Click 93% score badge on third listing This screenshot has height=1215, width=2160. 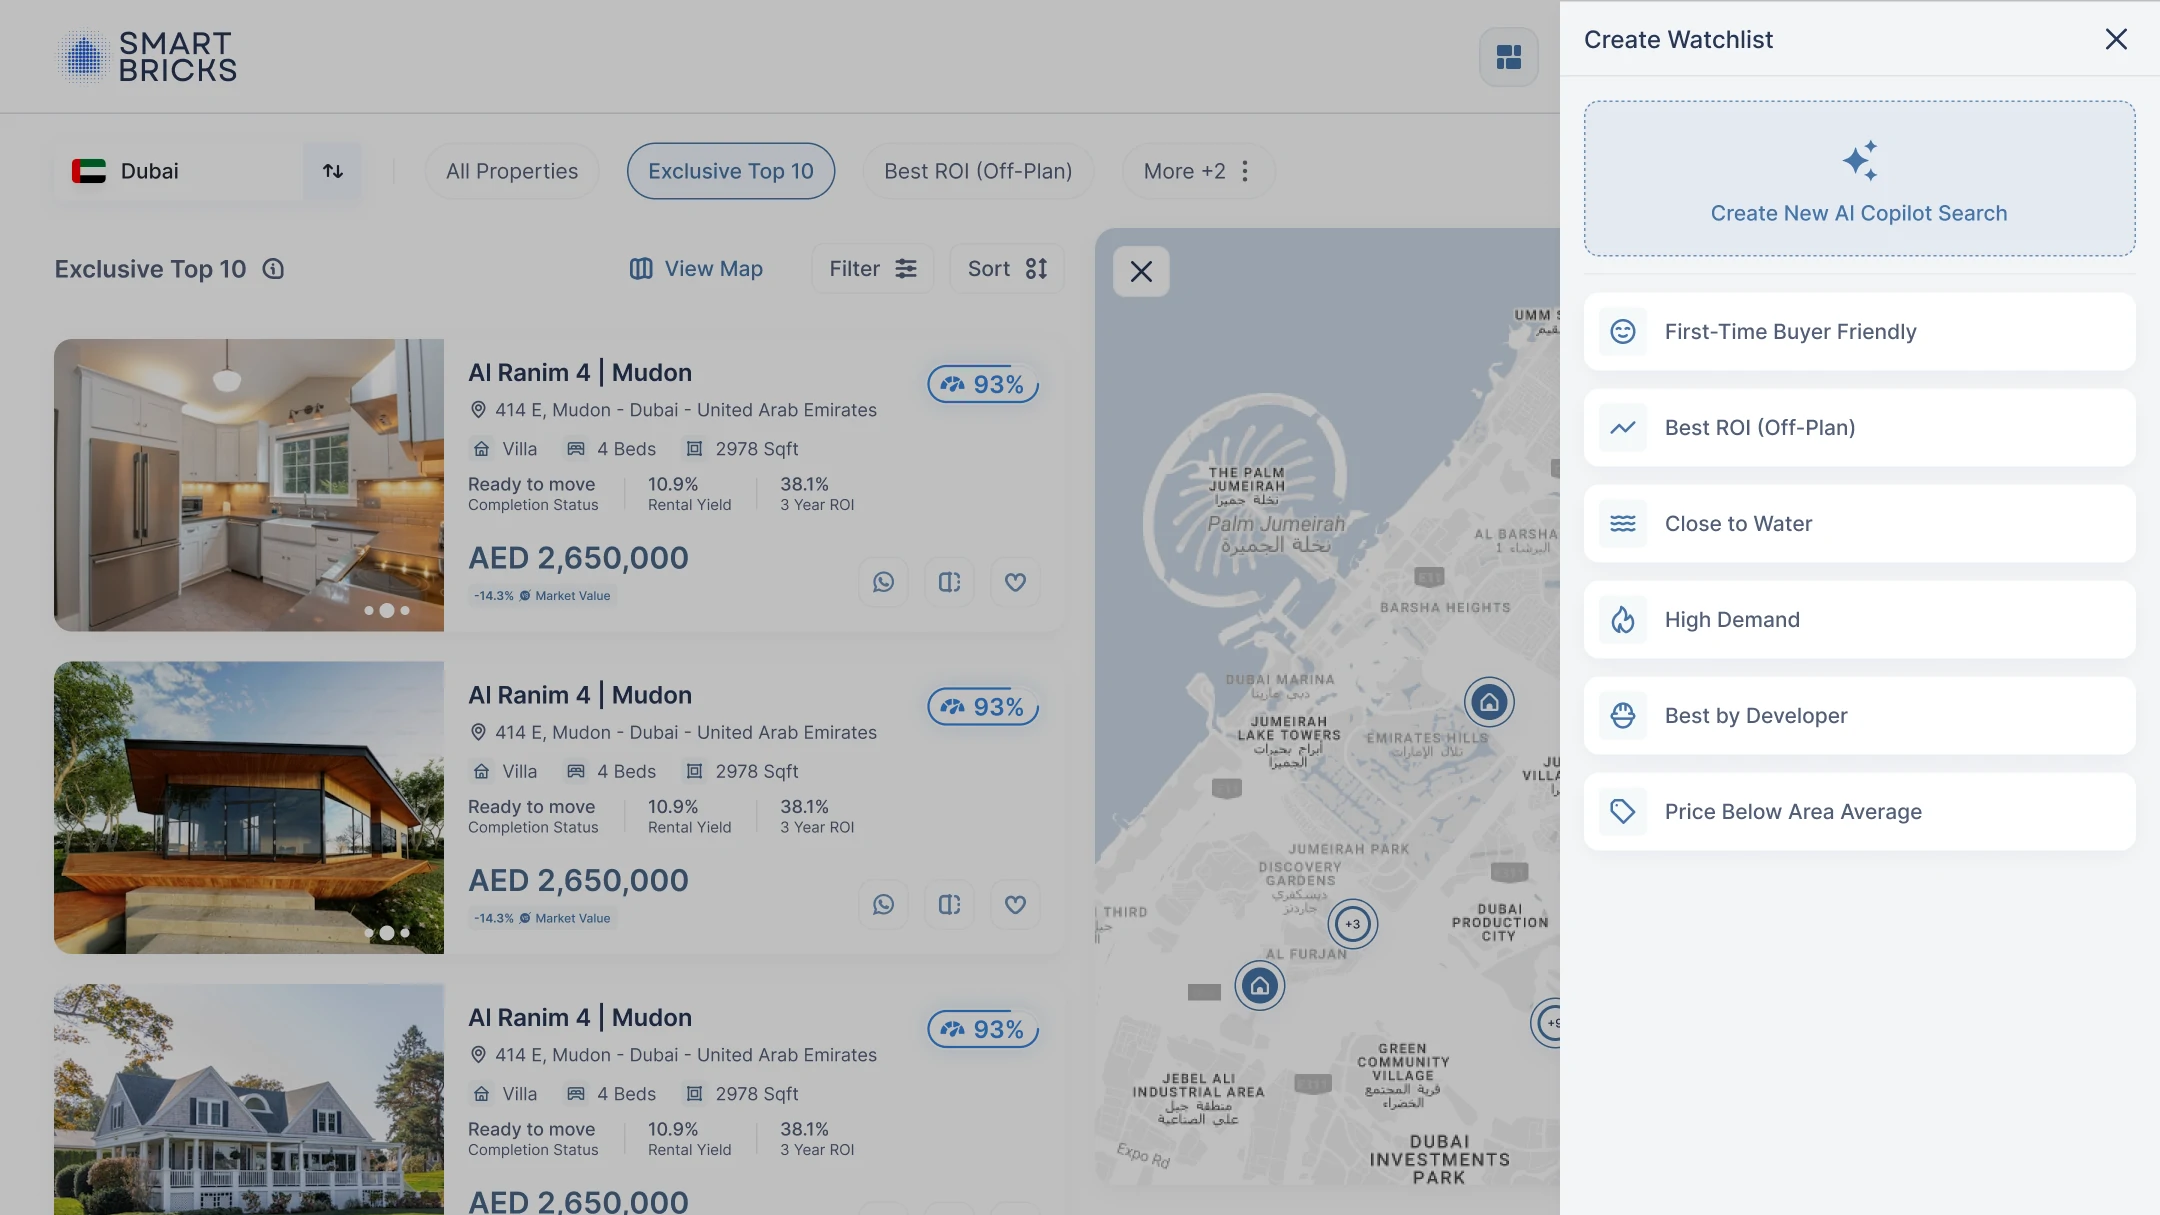[983, 1029]
